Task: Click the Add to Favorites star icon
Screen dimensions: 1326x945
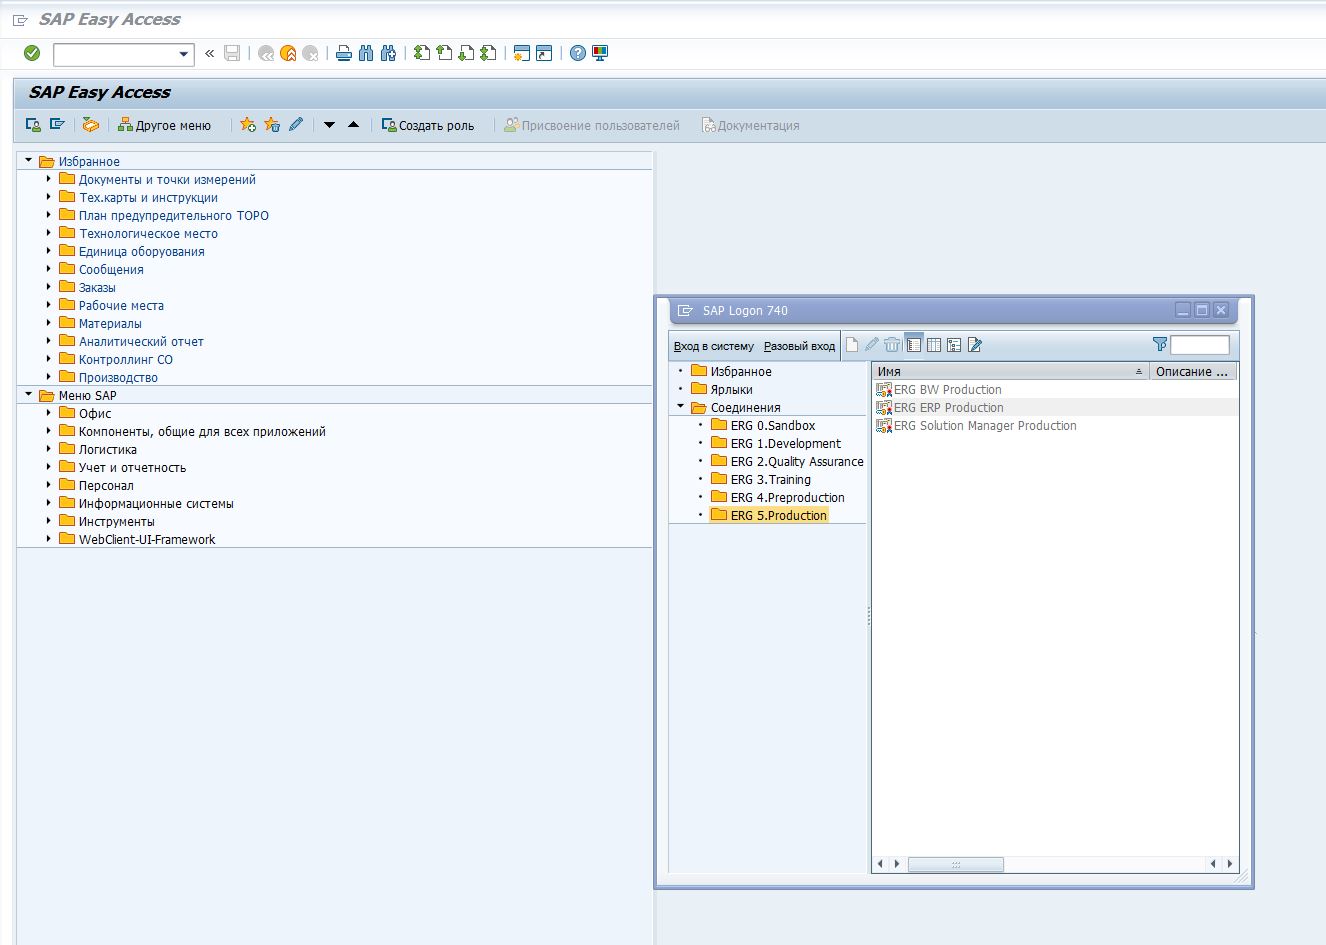Action: 248,125
